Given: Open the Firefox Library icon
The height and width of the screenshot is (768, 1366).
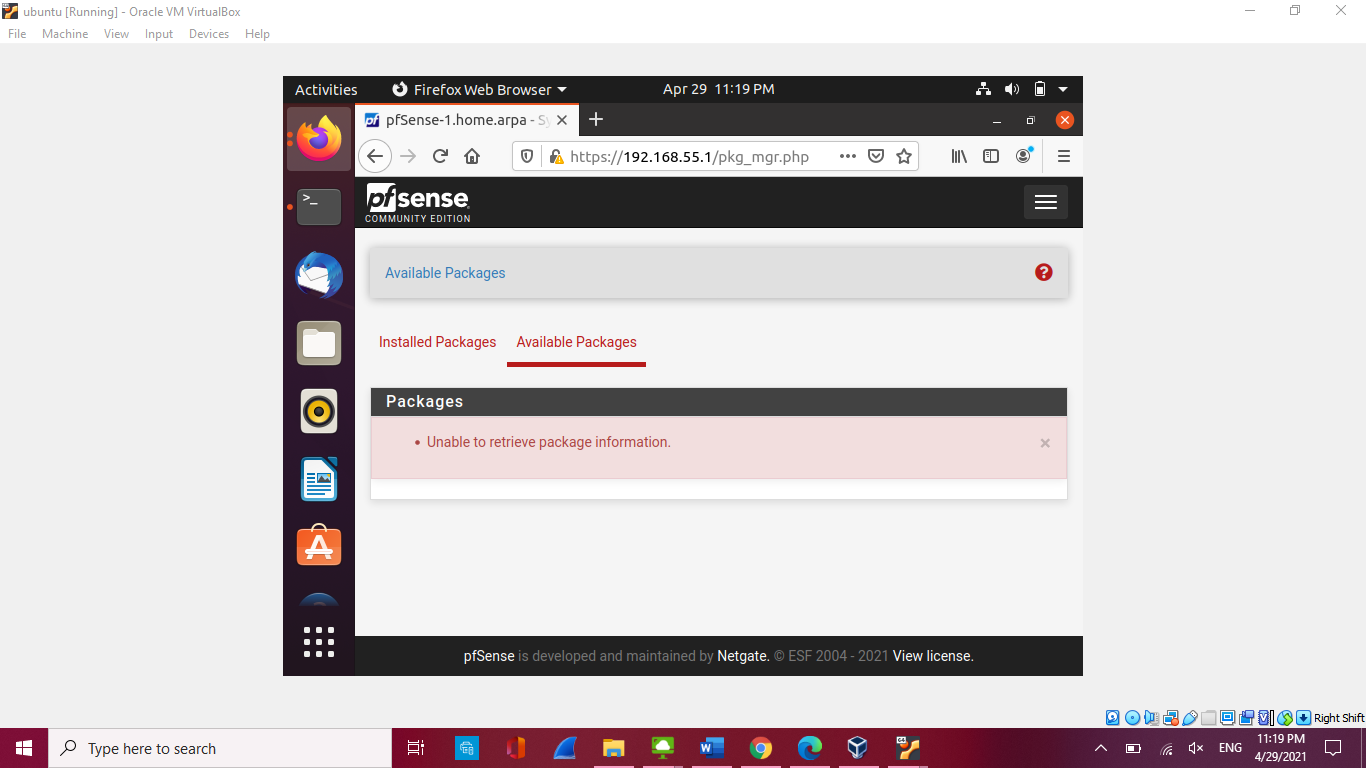Looking at the screenshot, I should click(959, 156).
